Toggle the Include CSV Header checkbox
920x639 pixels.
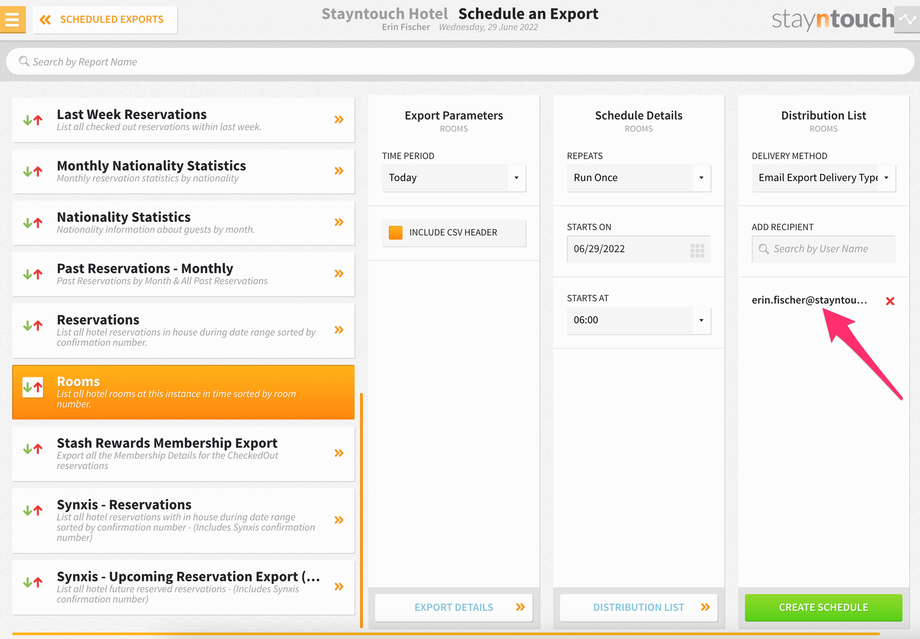[396, 232]
